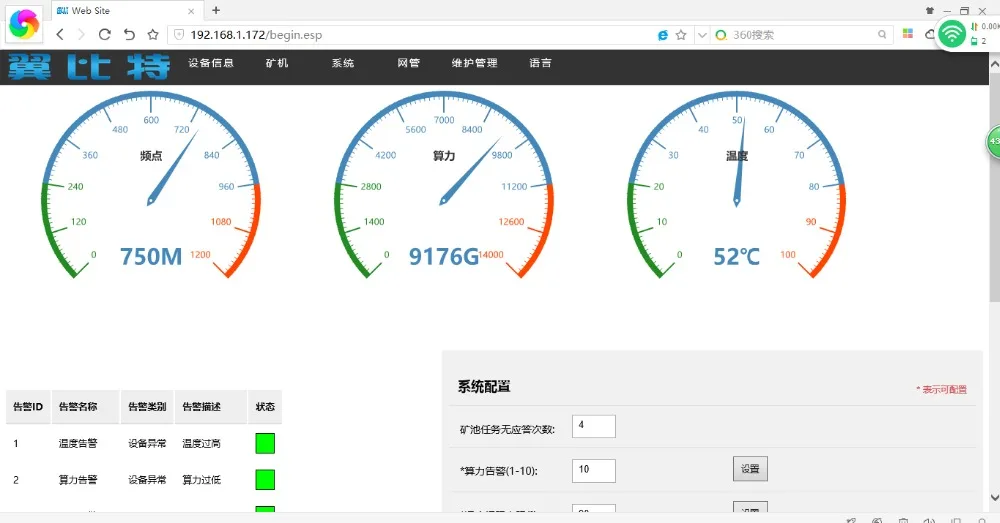Click the 360搜索 search box

pyautogui.click(x=802, y=35)
